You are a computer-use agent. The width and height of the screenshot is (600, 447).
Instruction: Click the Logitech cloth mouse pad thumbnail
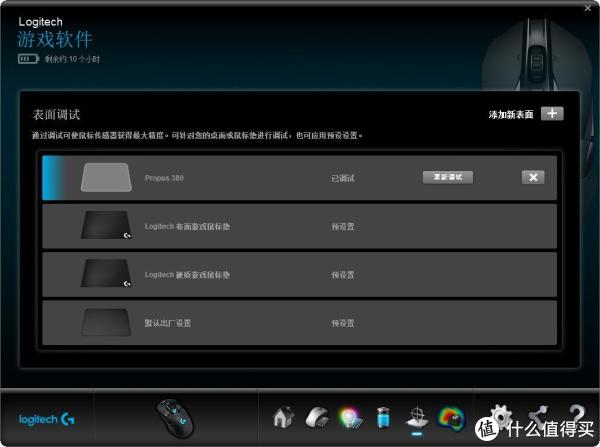click(106, 225)
